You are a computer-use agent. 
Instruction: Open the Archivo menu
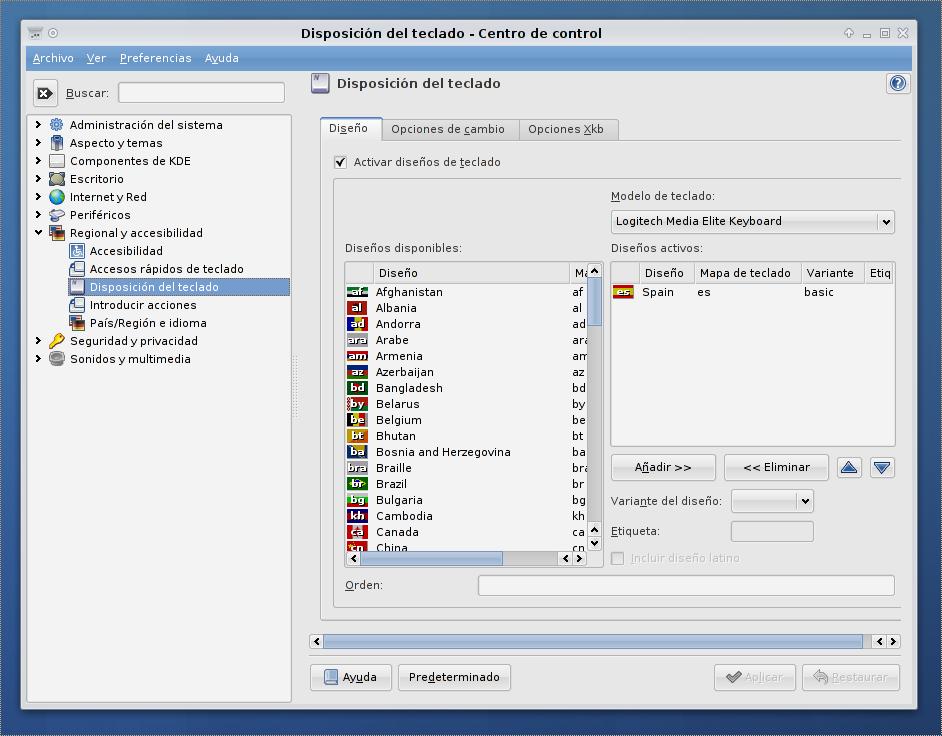pyautogui.click(x=53, y=58)
